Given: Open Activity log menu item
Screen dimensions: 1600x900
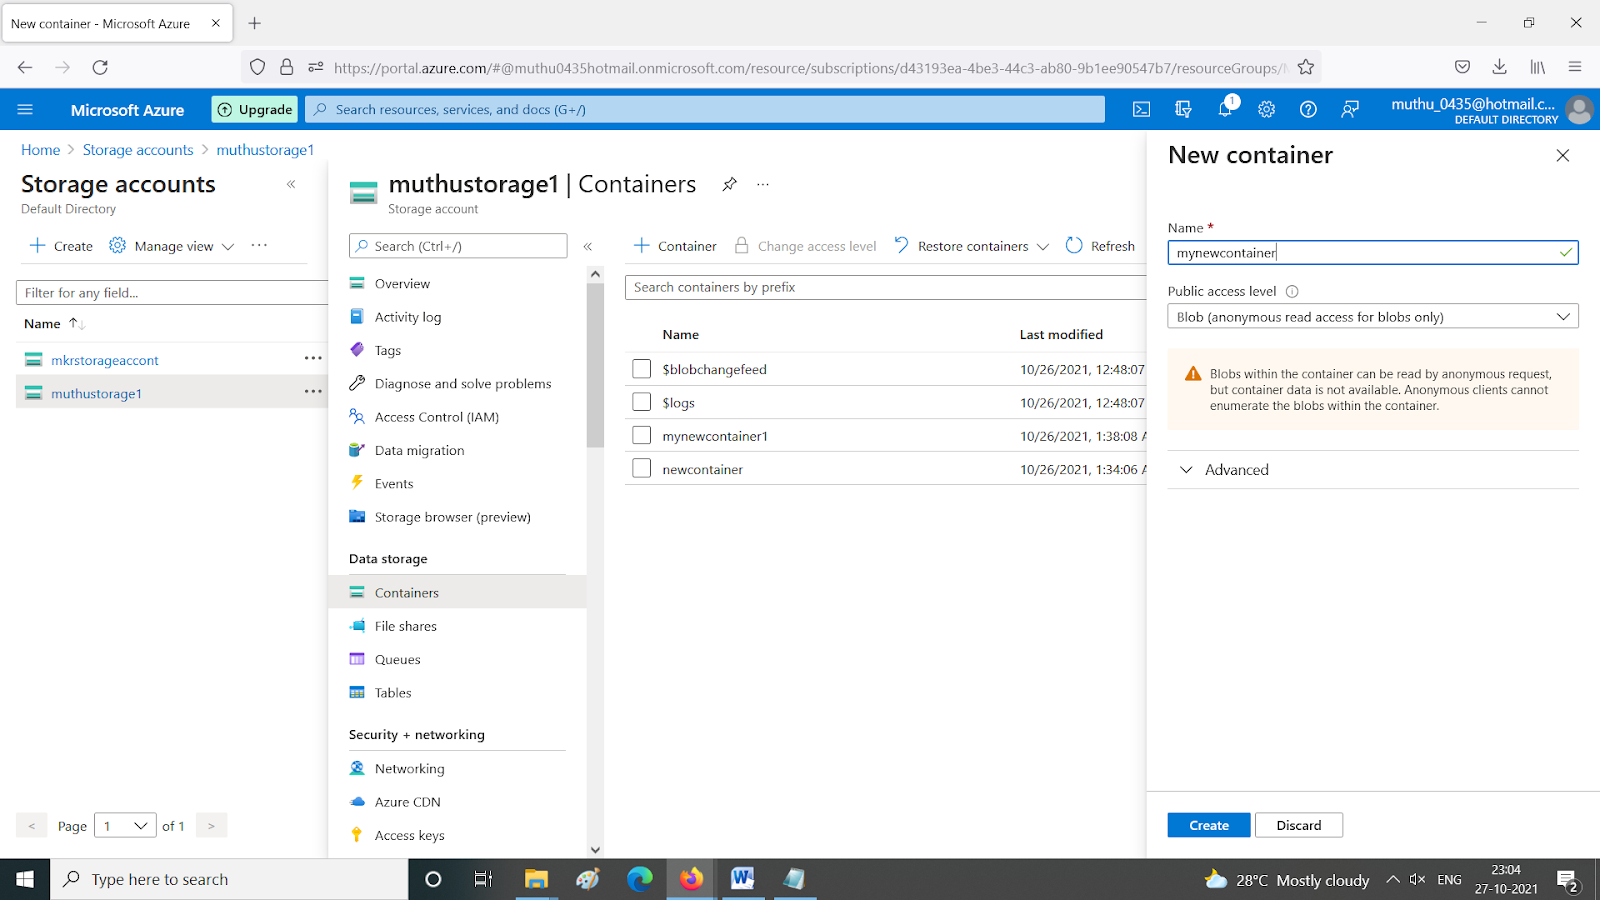Looking at the screenshot, I should [408, 317].
